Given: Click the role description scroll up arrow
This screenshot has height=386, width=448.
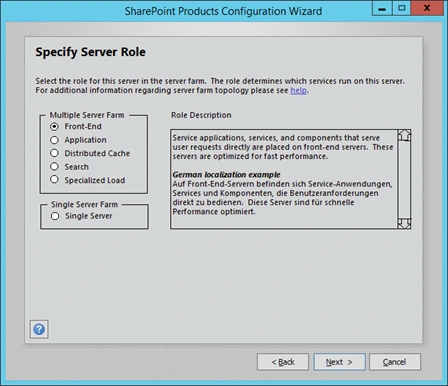Looking at the screenshot, I should (x=404, y=136).
